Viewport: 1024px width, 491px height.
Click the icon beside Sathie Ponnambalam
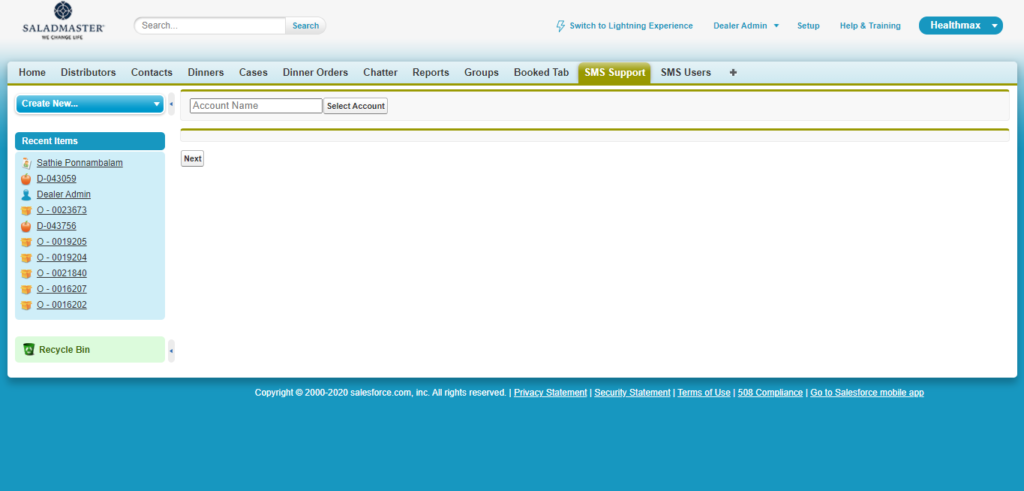pos(26,163)
